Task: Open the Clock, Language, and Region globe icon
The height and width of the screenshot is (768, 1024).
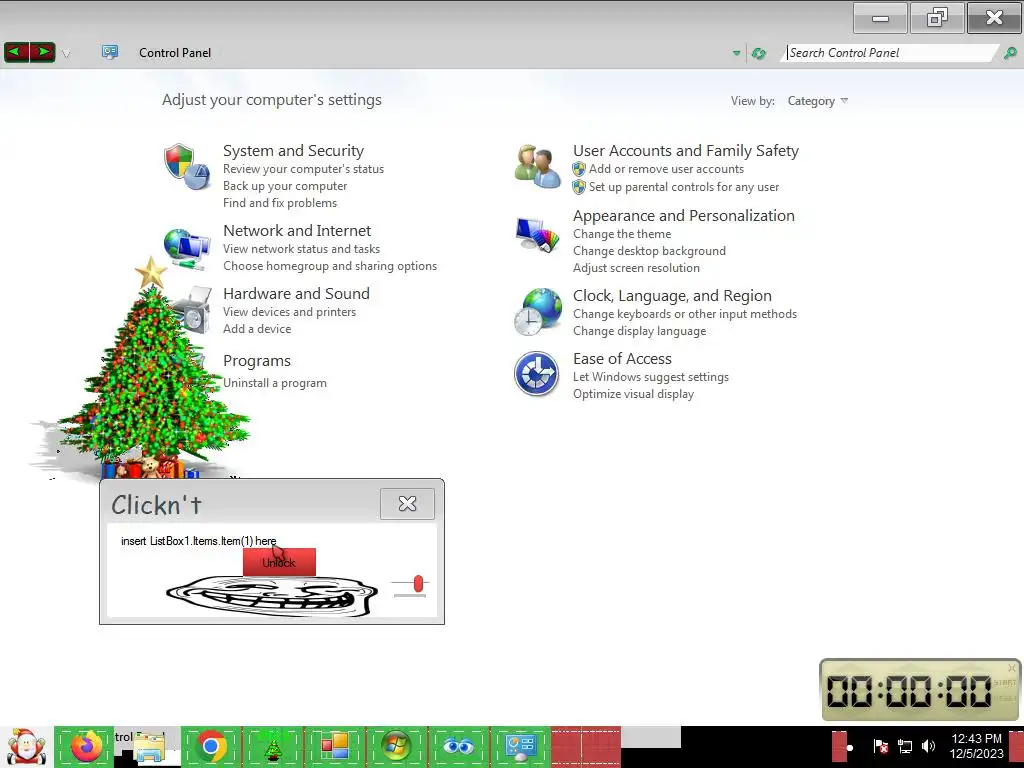Action: (537, 312)
